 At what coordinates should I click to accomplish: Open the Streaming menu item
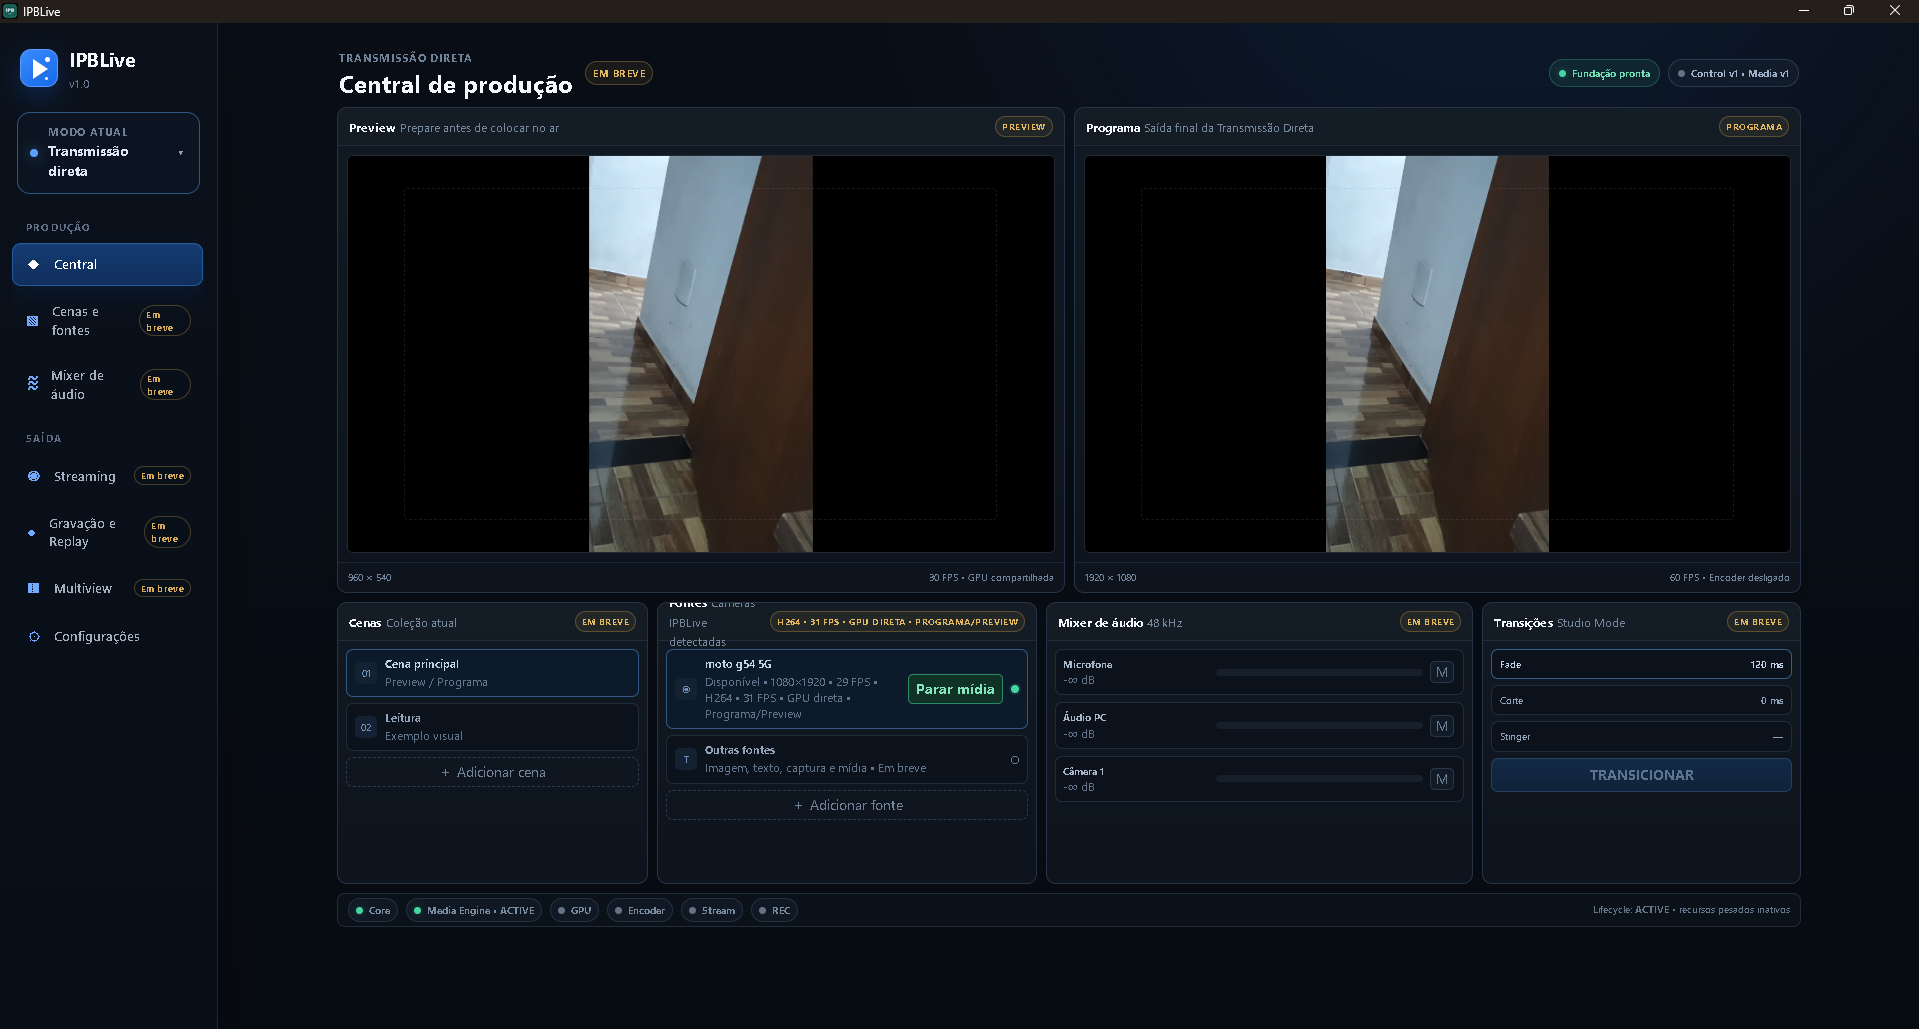point(107,476)
